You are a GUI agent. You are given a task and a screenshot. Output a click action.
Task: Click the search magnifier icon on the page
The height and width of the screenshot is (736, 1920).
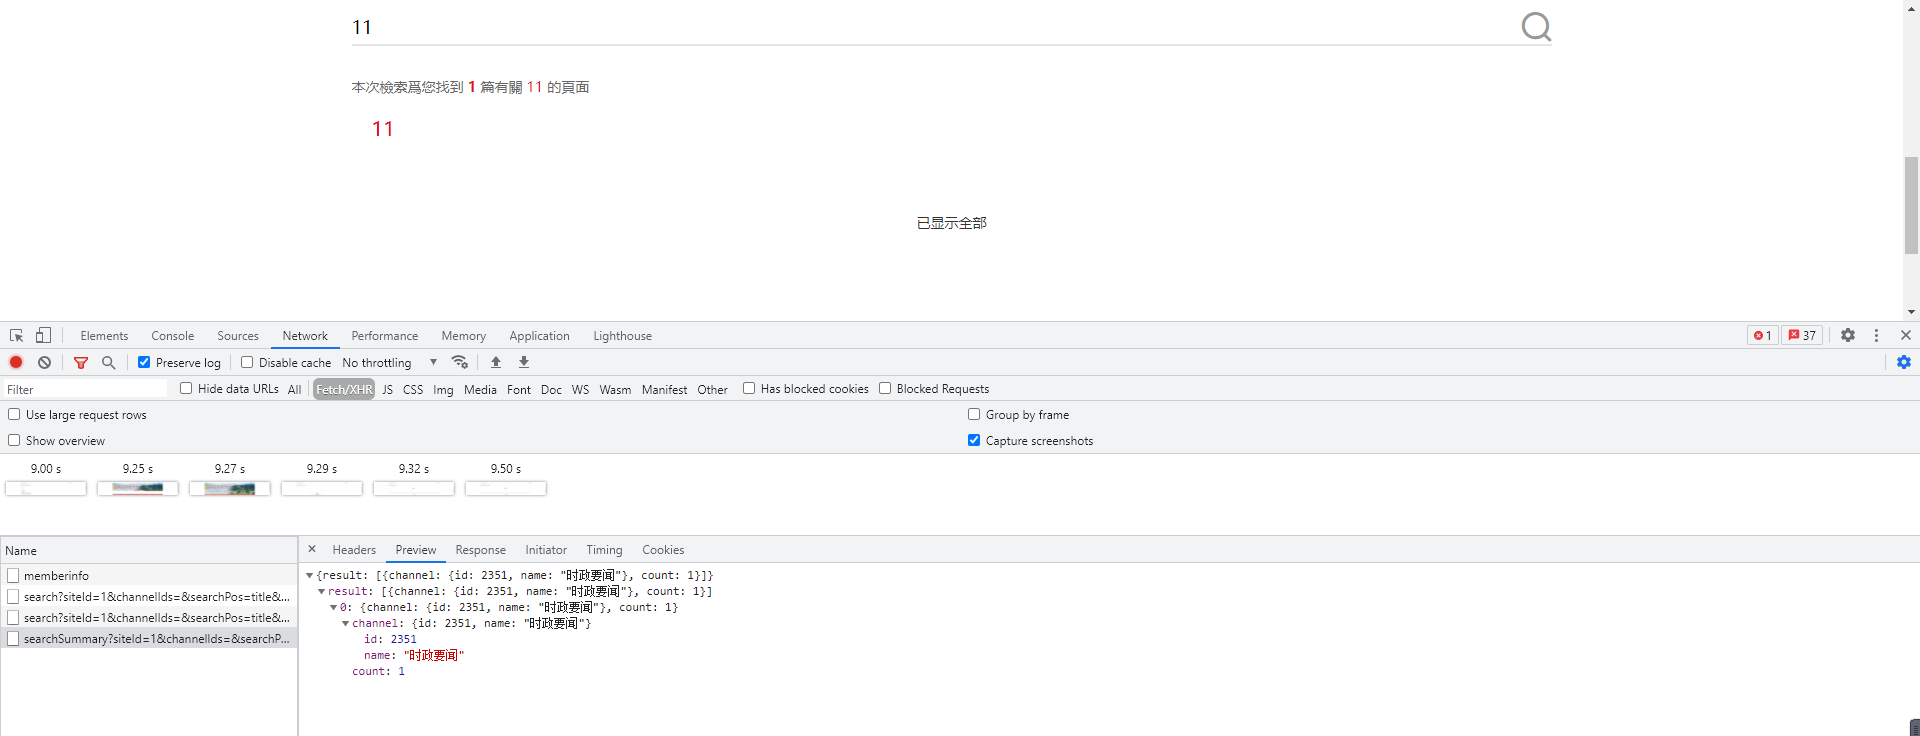(x=1536, y=27)
